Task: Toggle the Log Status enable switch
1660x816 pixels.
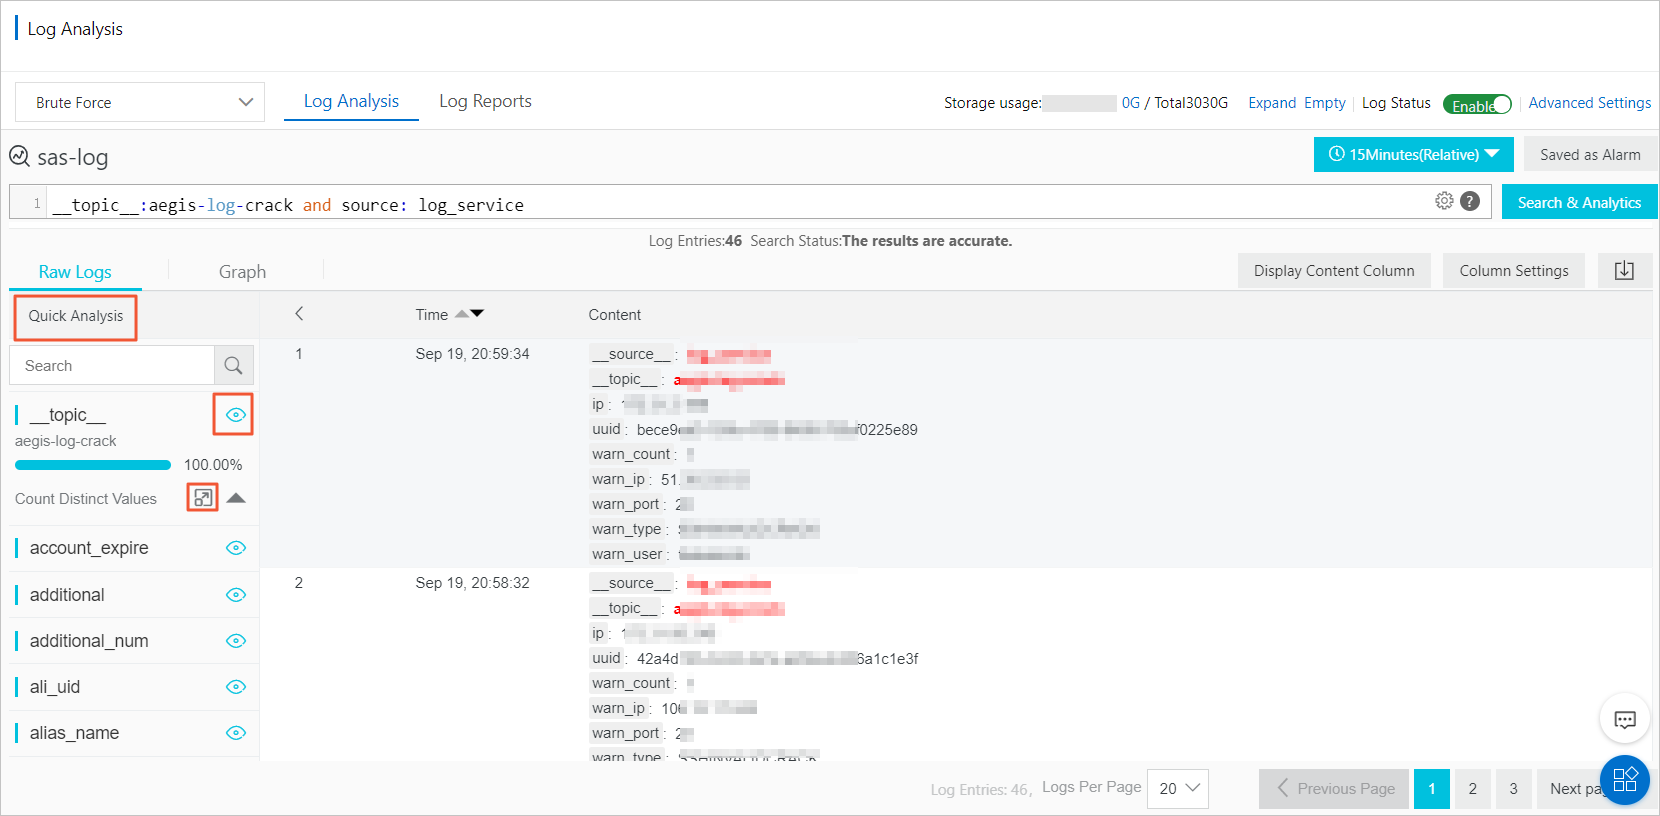Action: pos(1477,104)
